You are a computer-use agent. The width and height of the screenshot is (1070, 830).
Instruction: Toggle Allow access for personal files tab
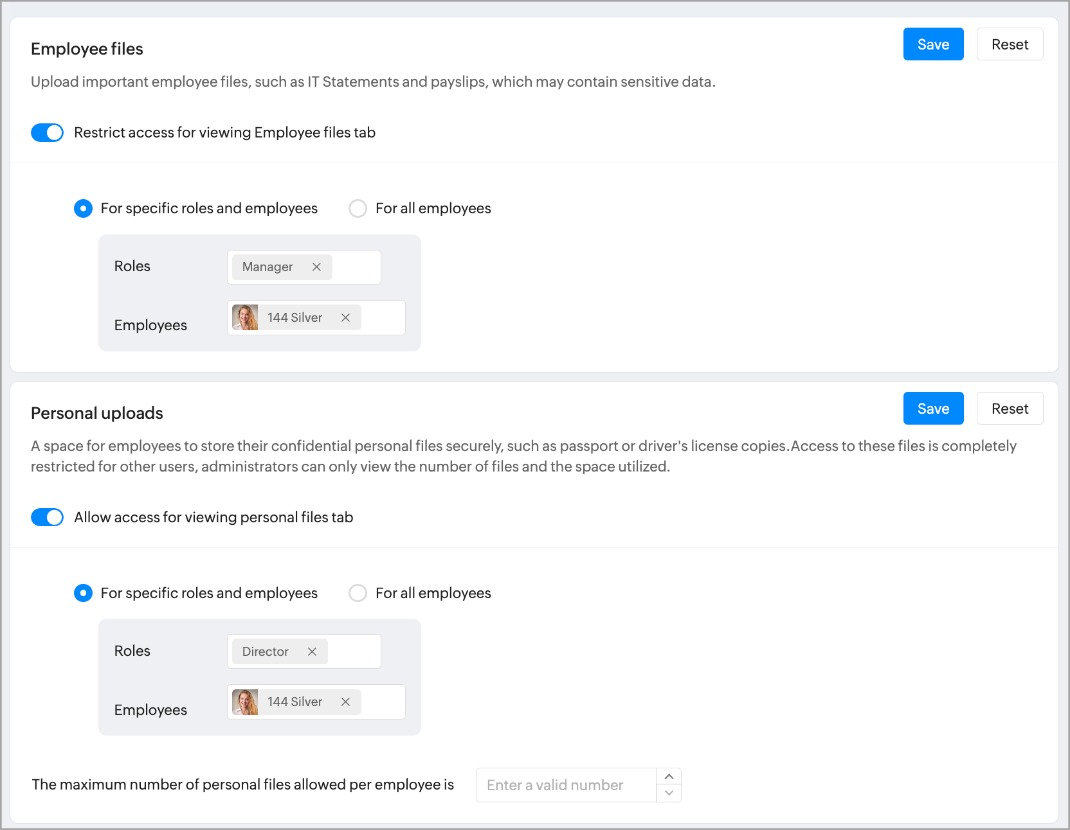point(47,517)
